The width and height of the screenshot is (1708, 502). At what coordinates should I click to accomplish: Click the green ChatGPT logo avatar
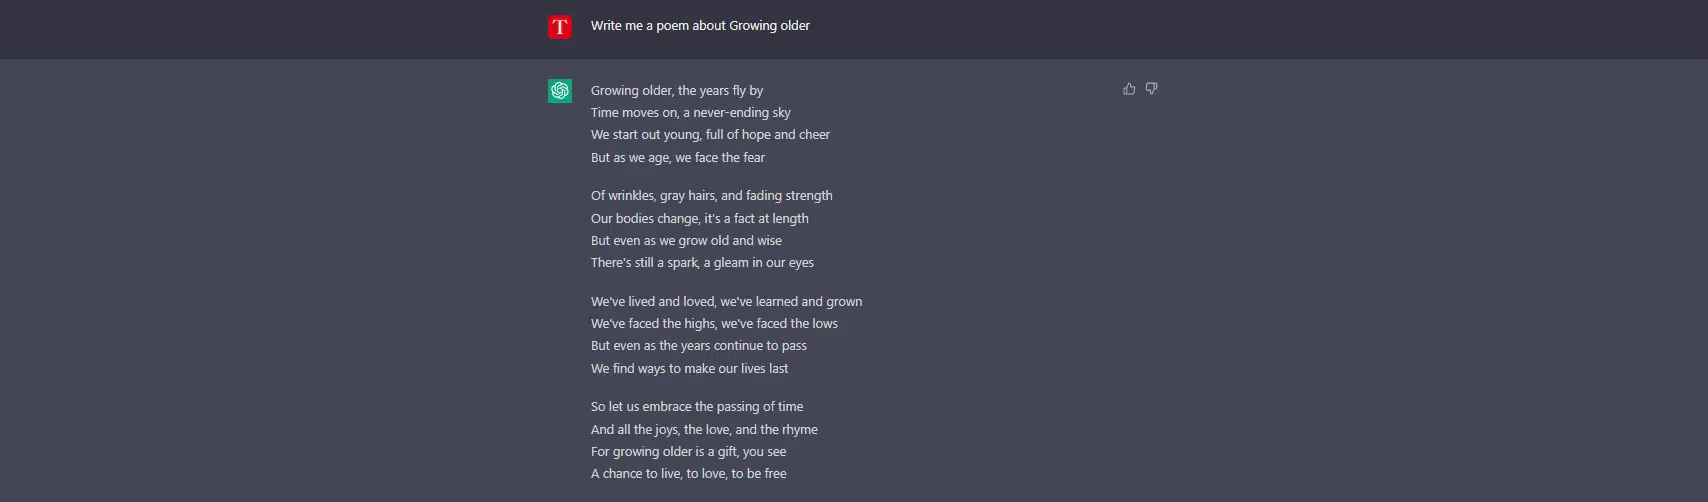click(x=560, y=91)
